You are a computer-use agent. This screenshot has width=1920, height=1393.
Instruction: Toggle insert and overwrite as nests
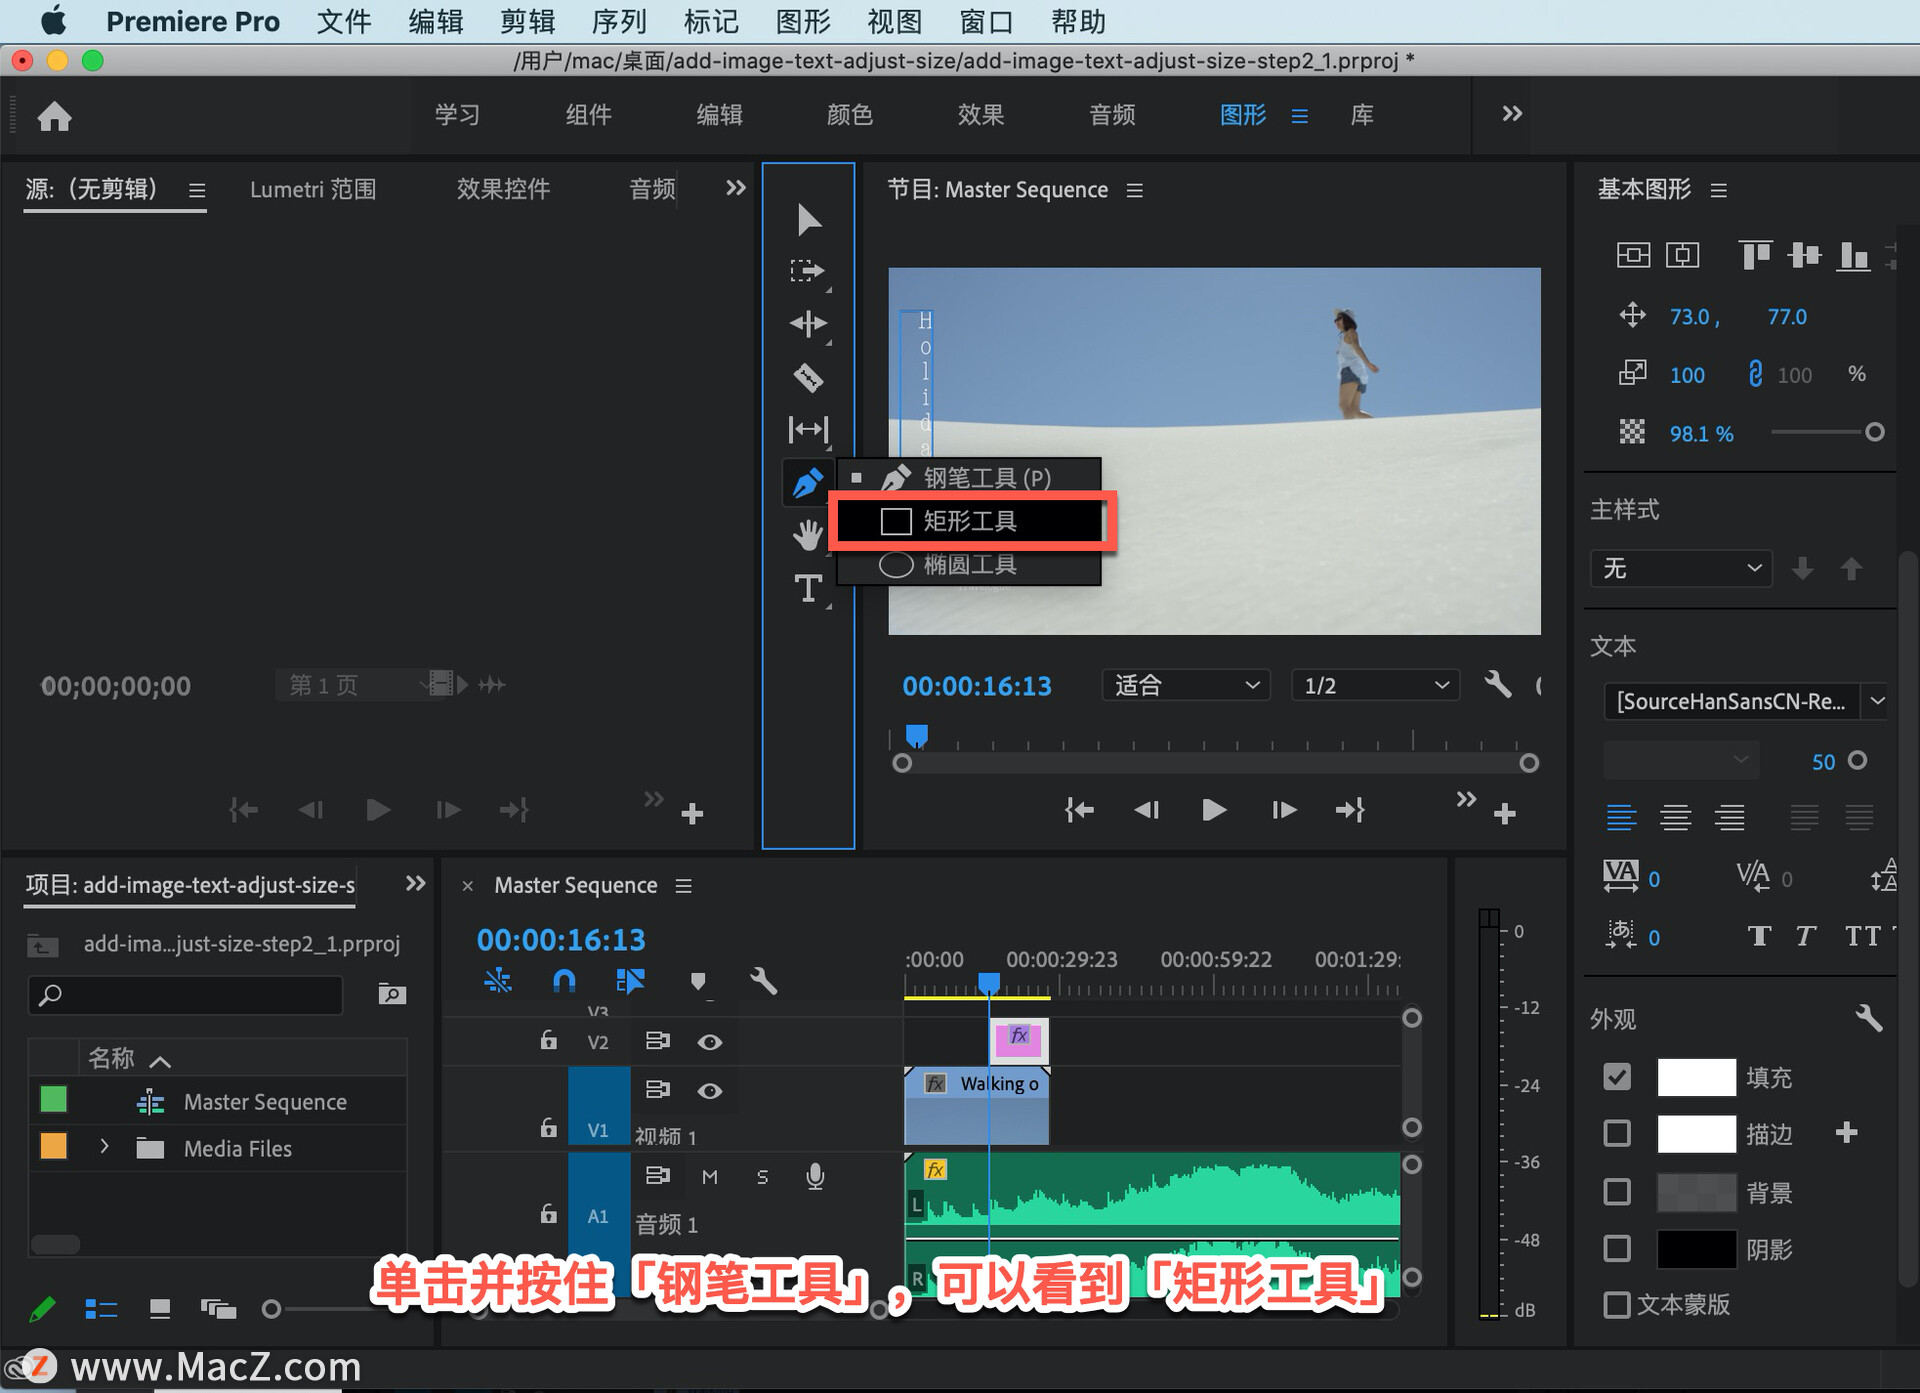pos(498,981)
